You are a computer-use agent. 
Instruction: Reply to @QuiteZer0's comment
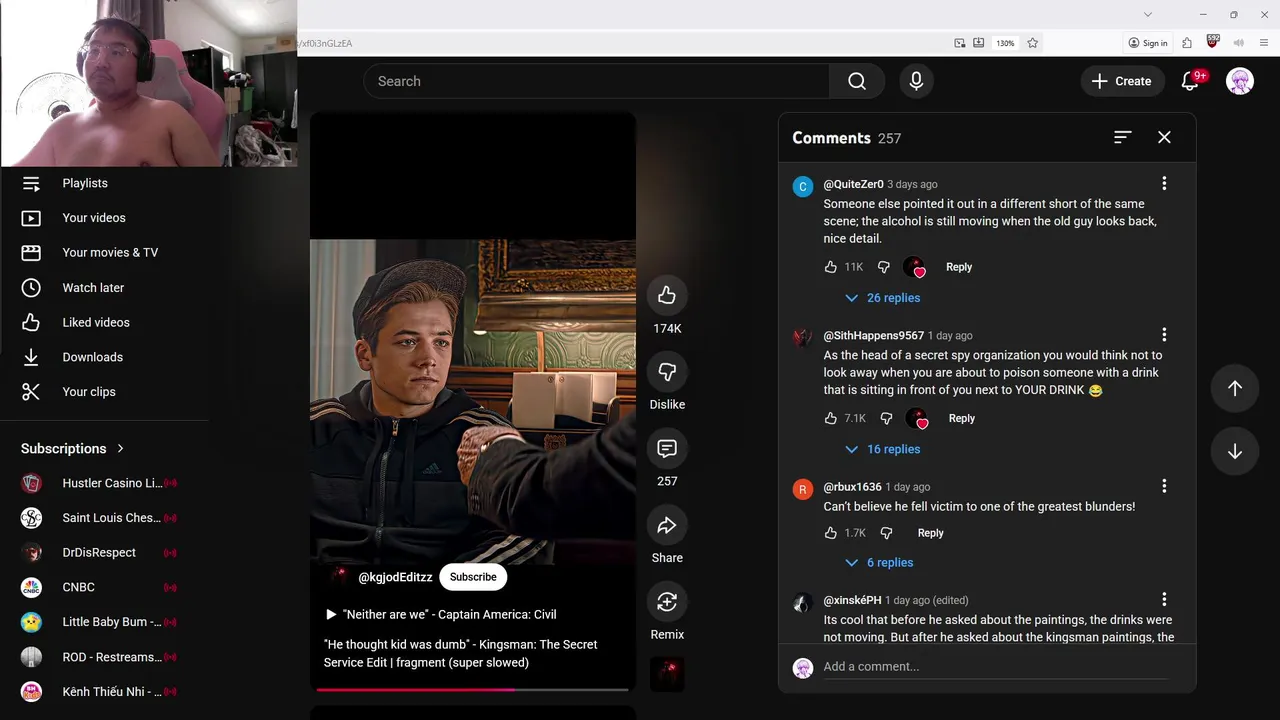coord(959,267)
